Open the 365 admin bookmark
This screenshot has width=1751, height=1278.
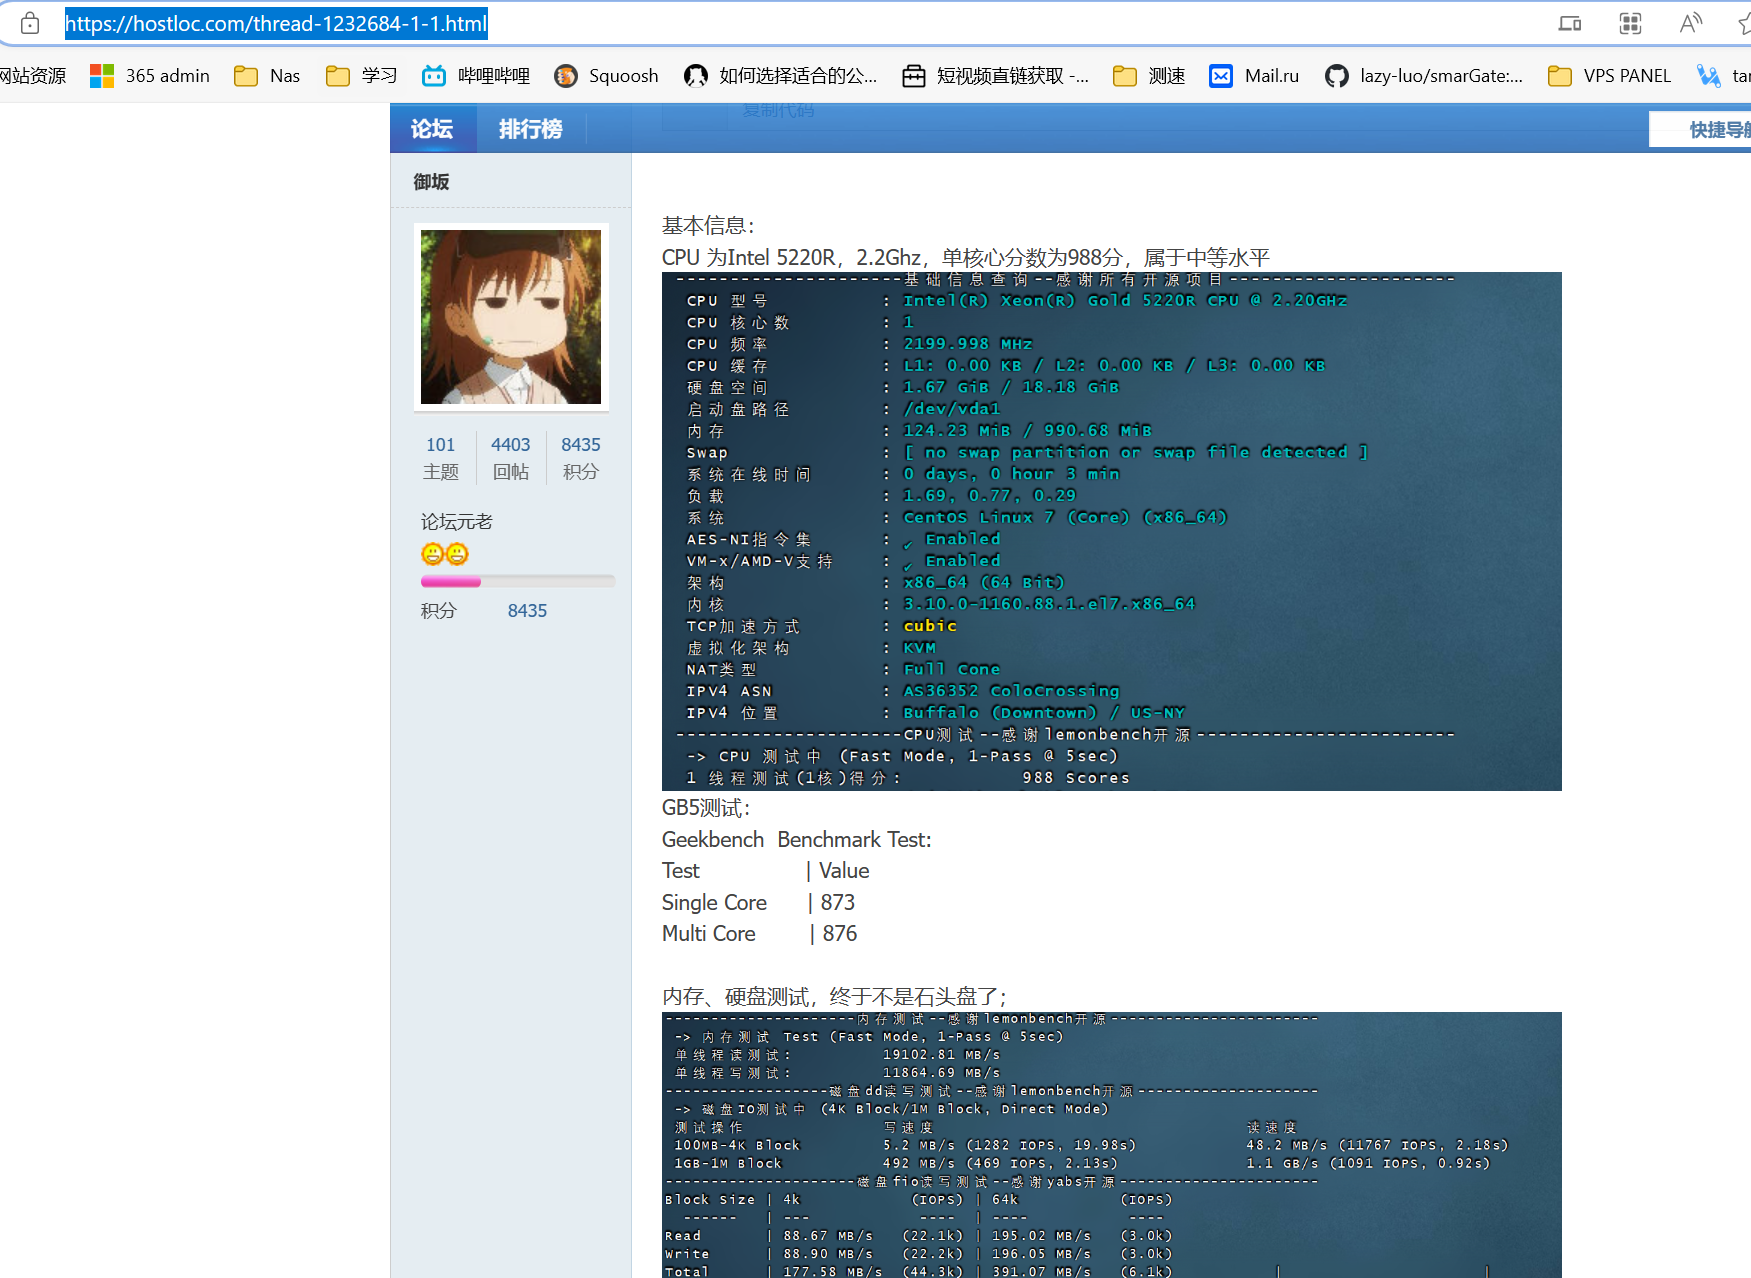tap(148, 75)
